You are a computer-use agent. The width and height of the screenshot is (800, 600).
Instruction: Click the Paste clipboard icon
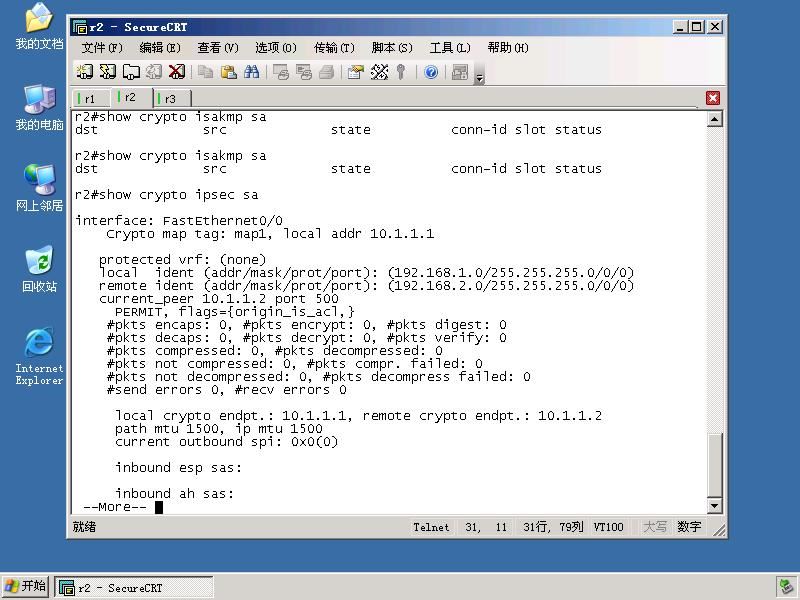(229, 72)
